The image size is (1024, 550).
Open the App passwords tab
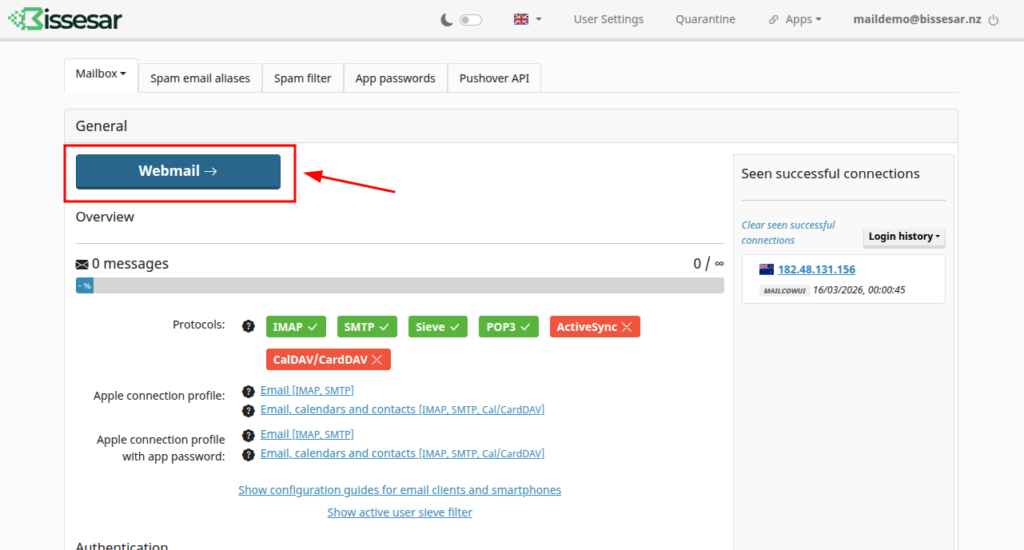click(x=395, y=78)
